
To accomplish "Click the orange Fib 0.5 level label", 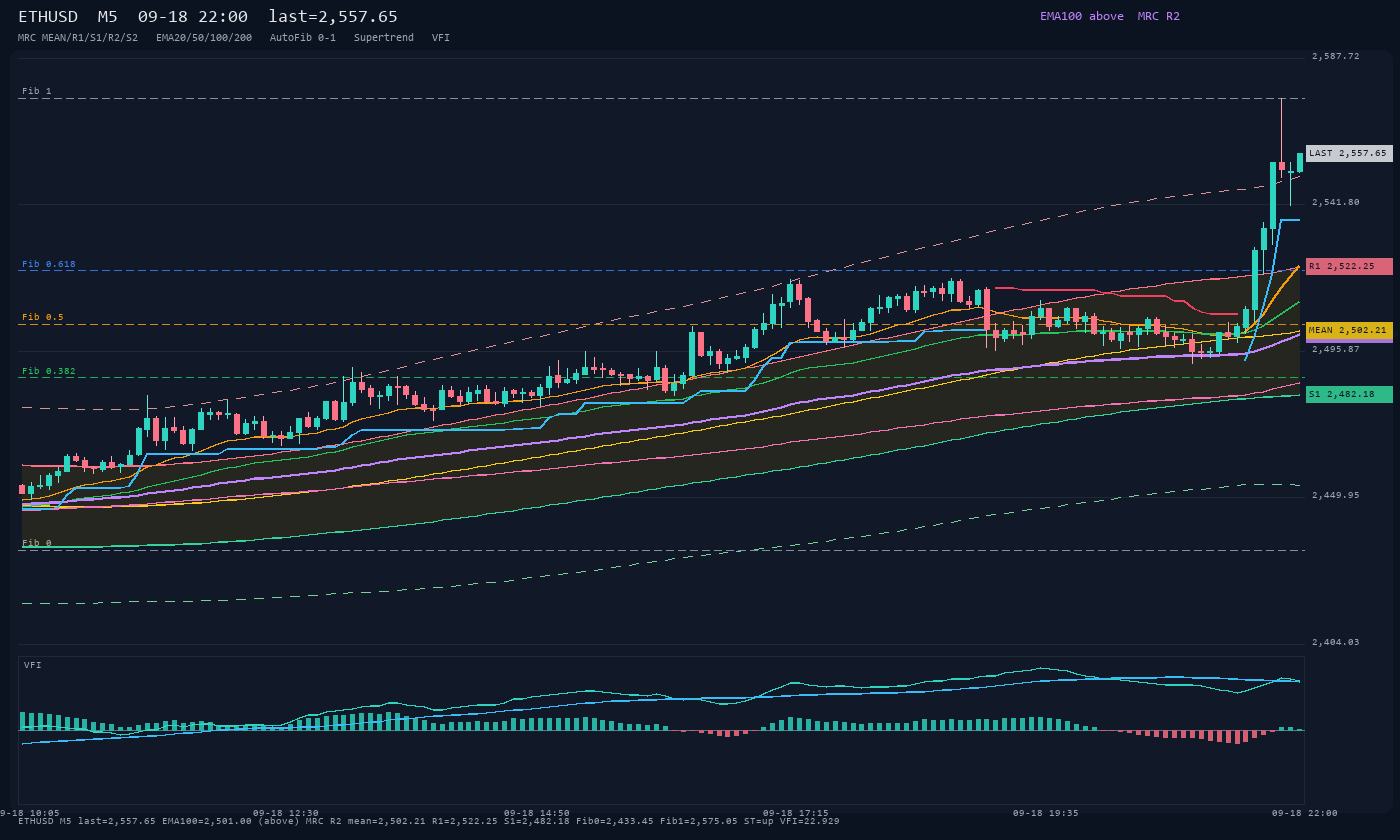I will pos(43,317).
